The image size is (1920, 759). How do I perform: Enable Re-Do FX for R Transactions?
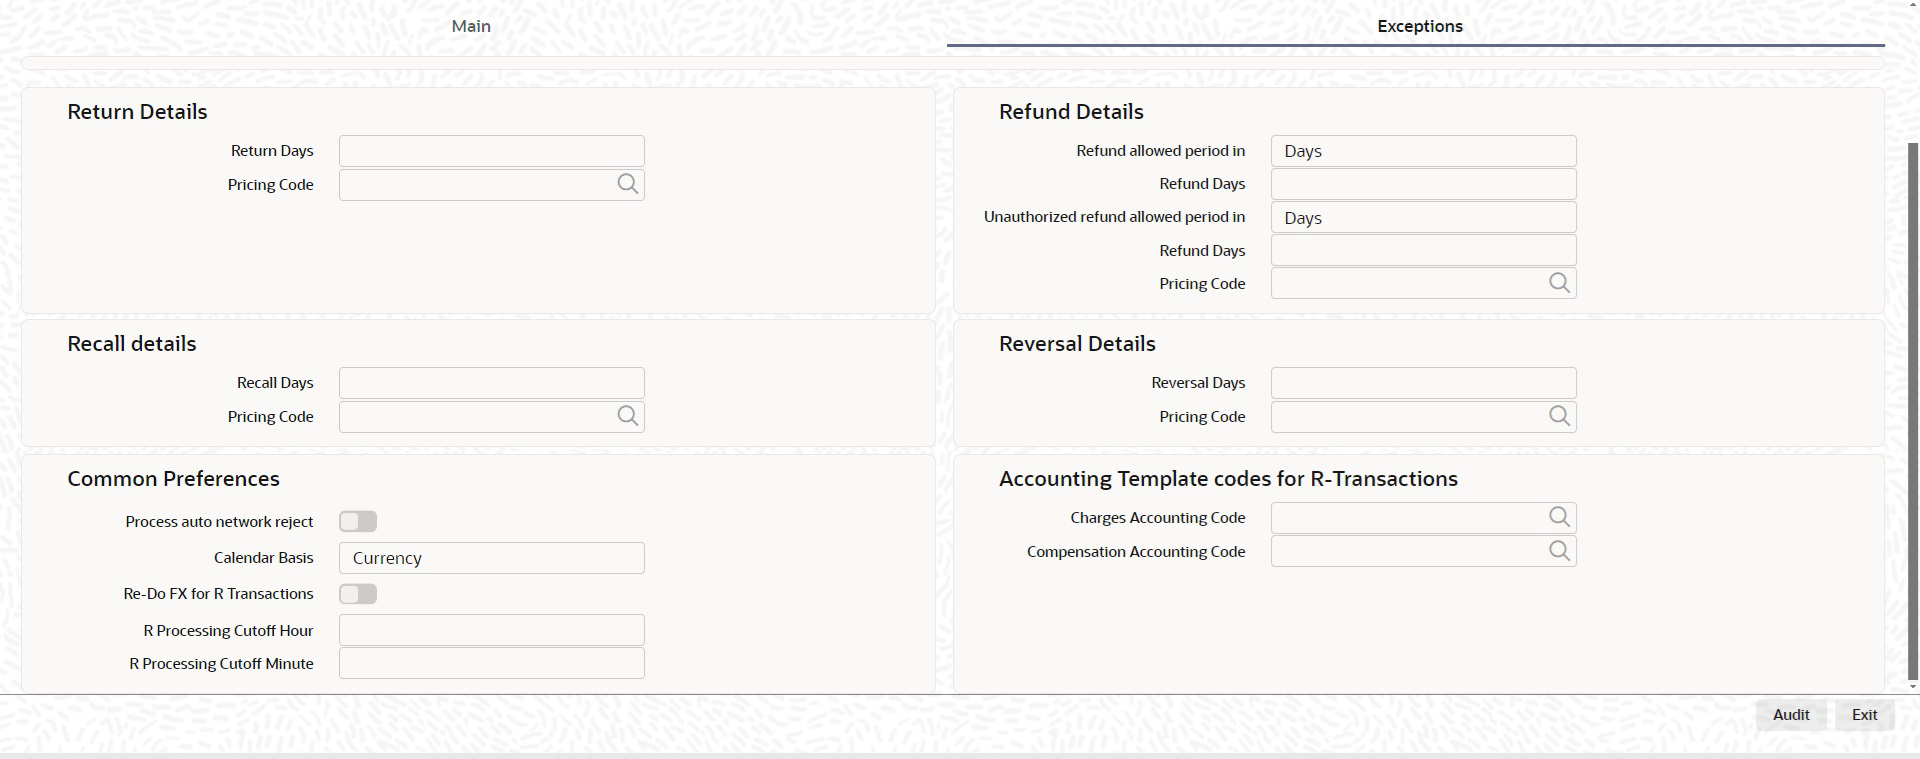tap(358, 594)
